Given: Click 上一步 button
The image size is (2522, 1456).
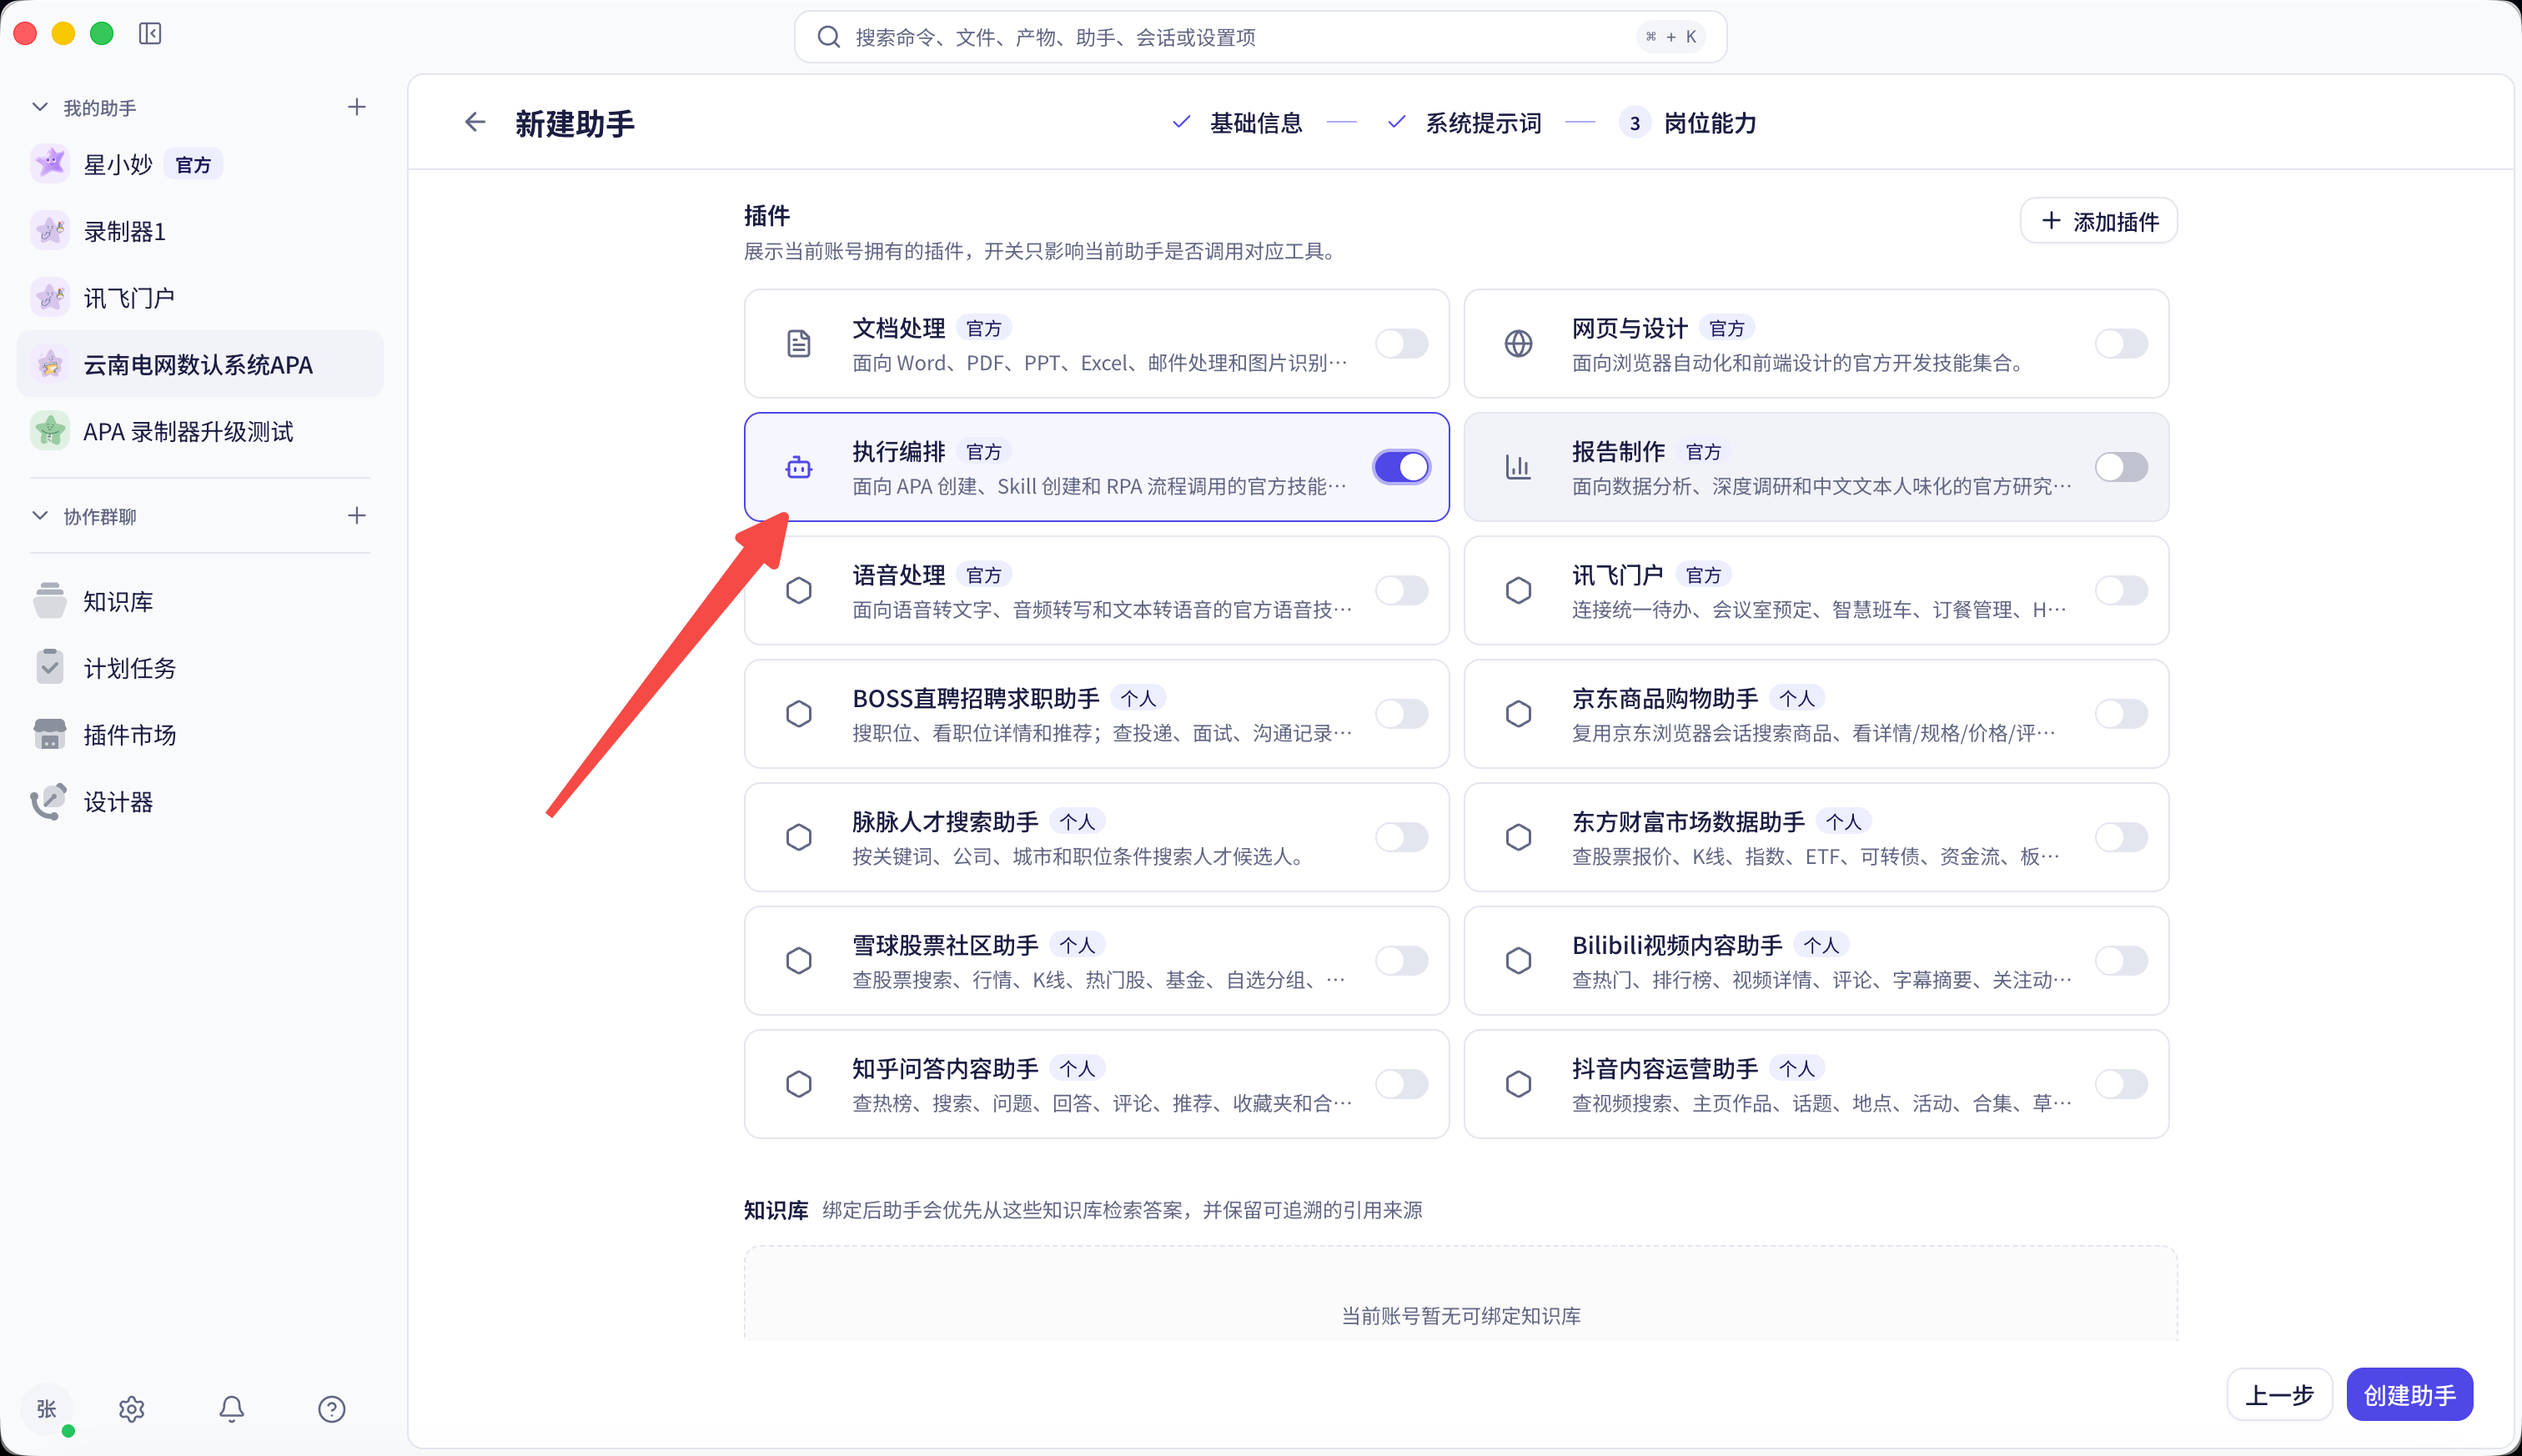Looking at the screenshot, I should (2279, 1394).
